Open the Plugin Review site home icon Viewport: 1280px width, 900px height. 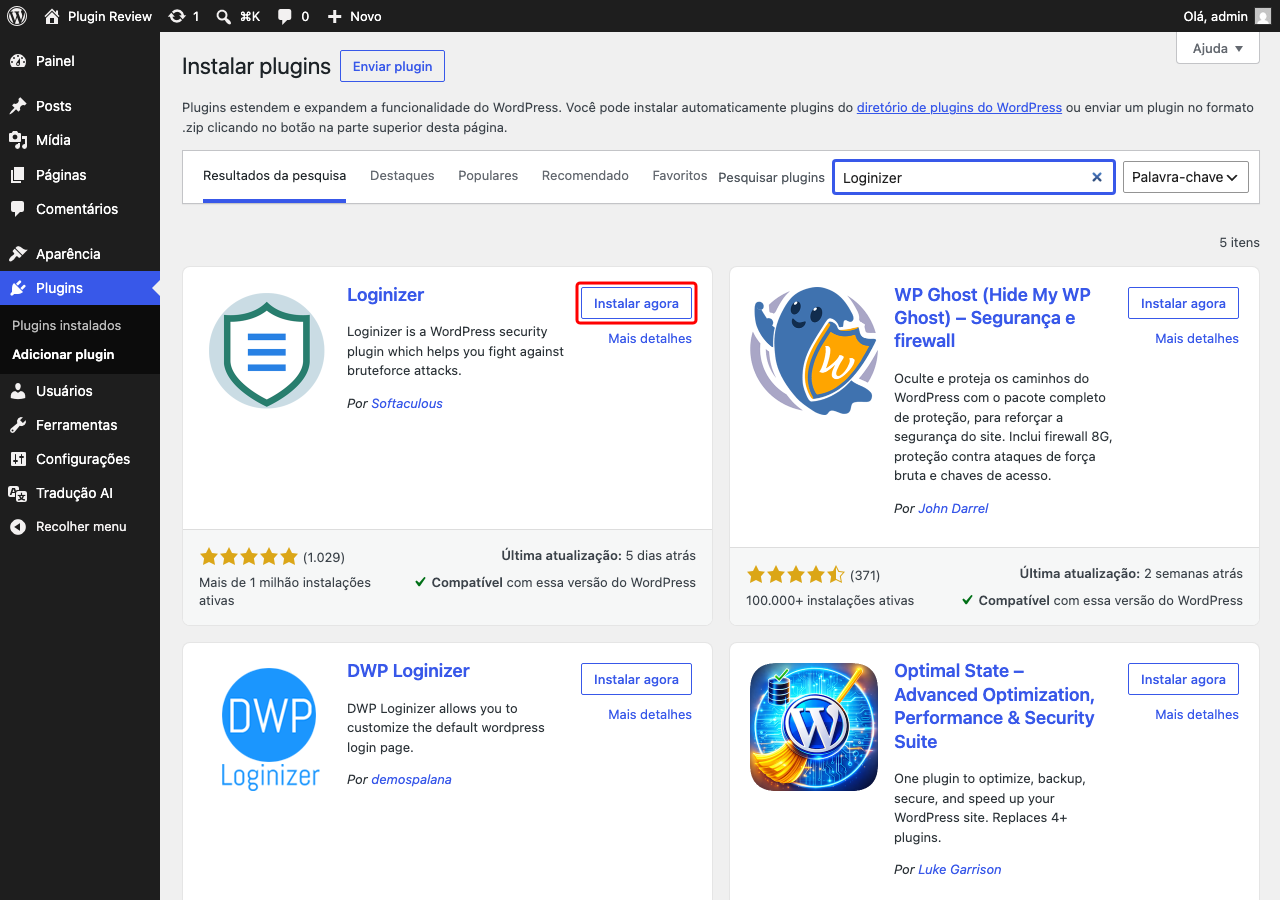pyautogui.click(x=52, y=16)
